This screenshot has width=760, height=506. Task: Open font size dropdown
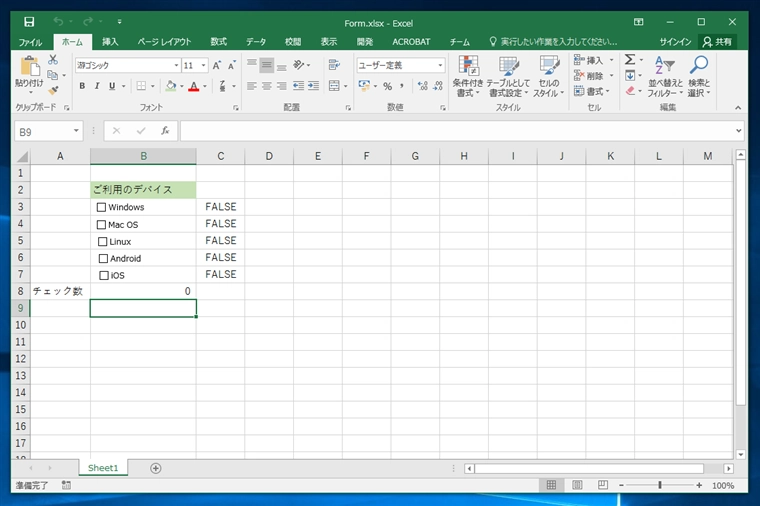pos(204,65)
